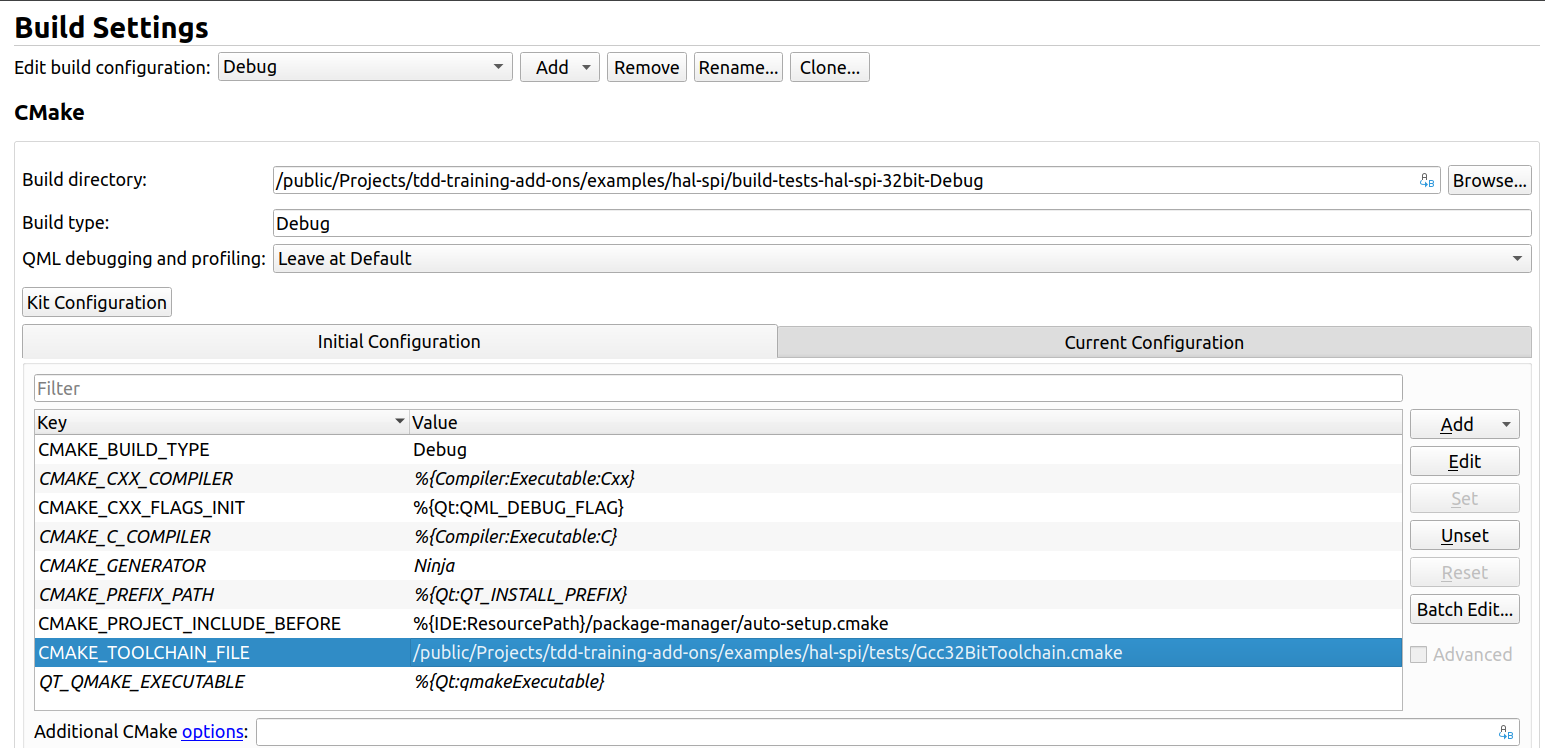Expand the Add build configuration menu
The height and width of the screenshot is (748, 1545).
point(559,67)
